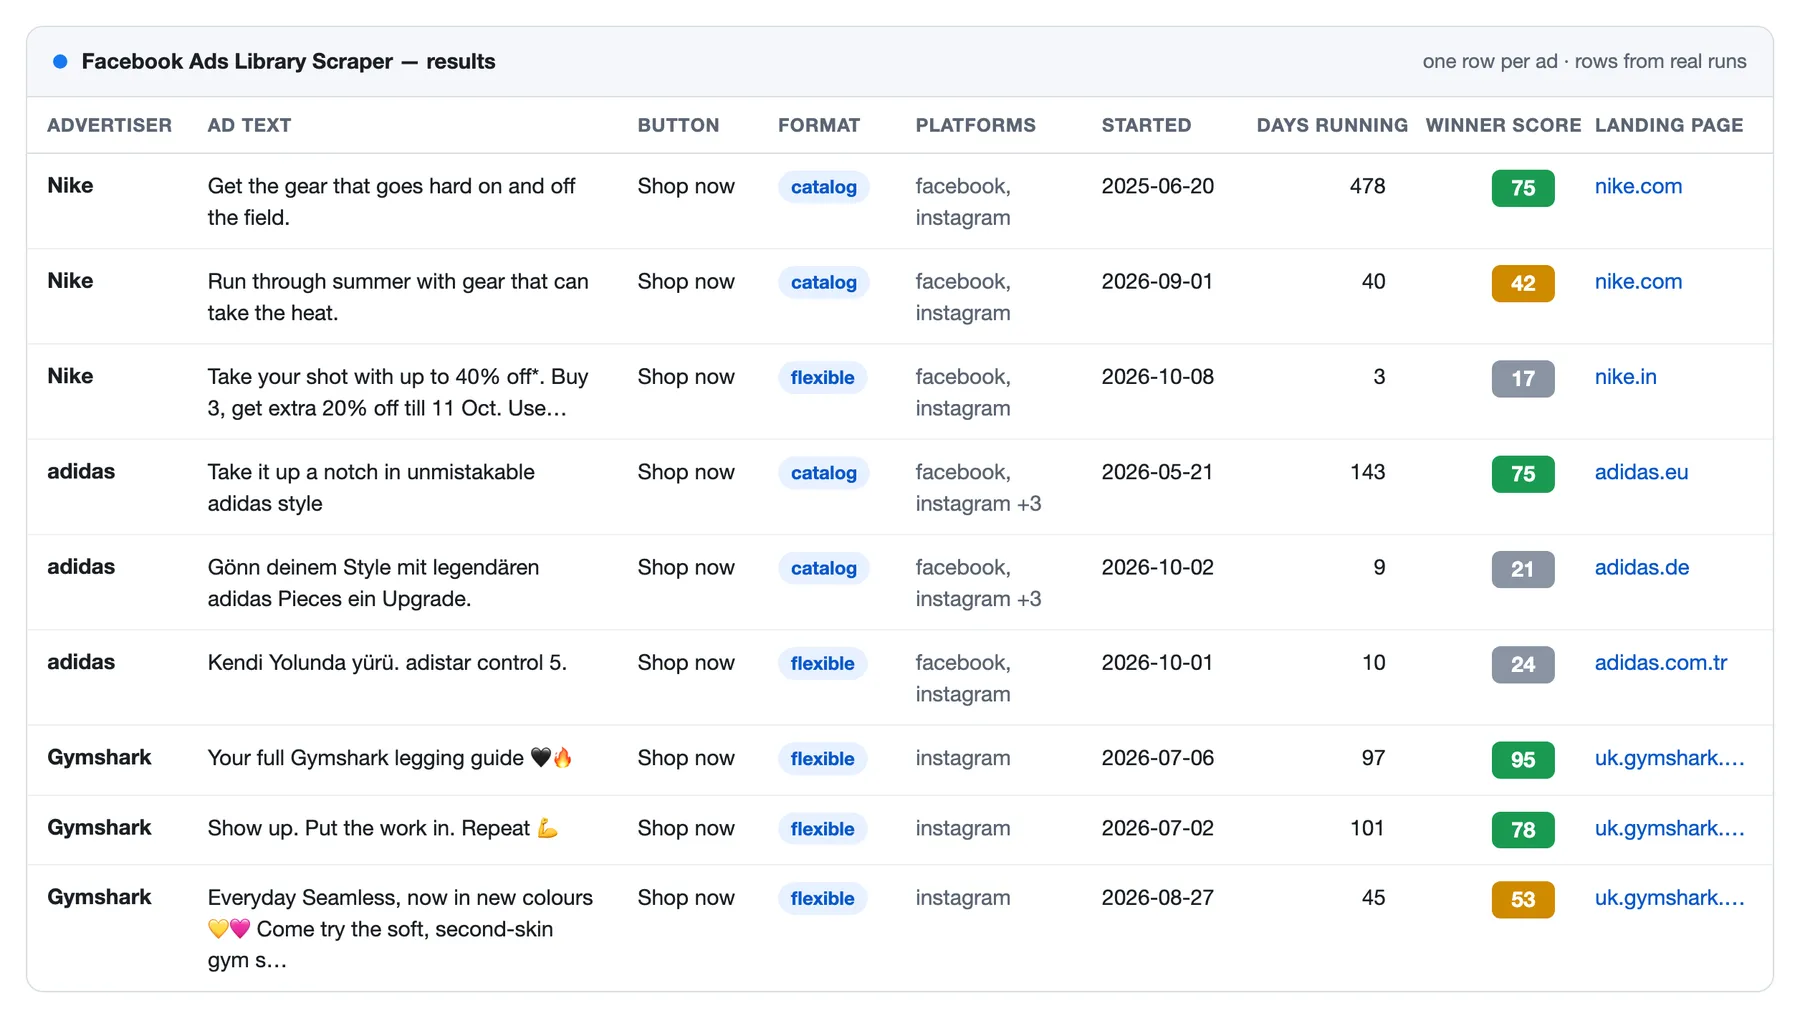This screenshot has height=1018, width=1800.
Task: Click the 'one row per ad · rows from real runs' note
Action: [x=1584, y=61]
